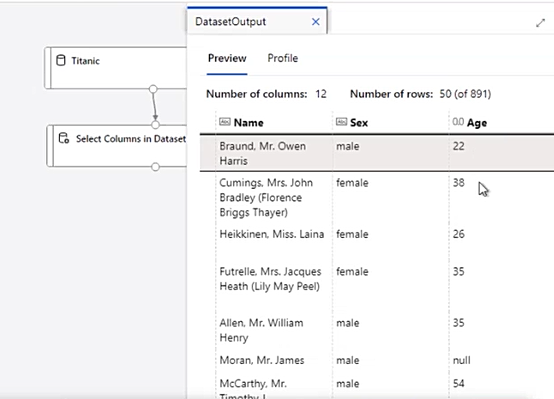Image resolution: width=554 pixels, height=399 pixels.
Task: Click the numeric type icon beside Age
Action: tap(458, 122)
